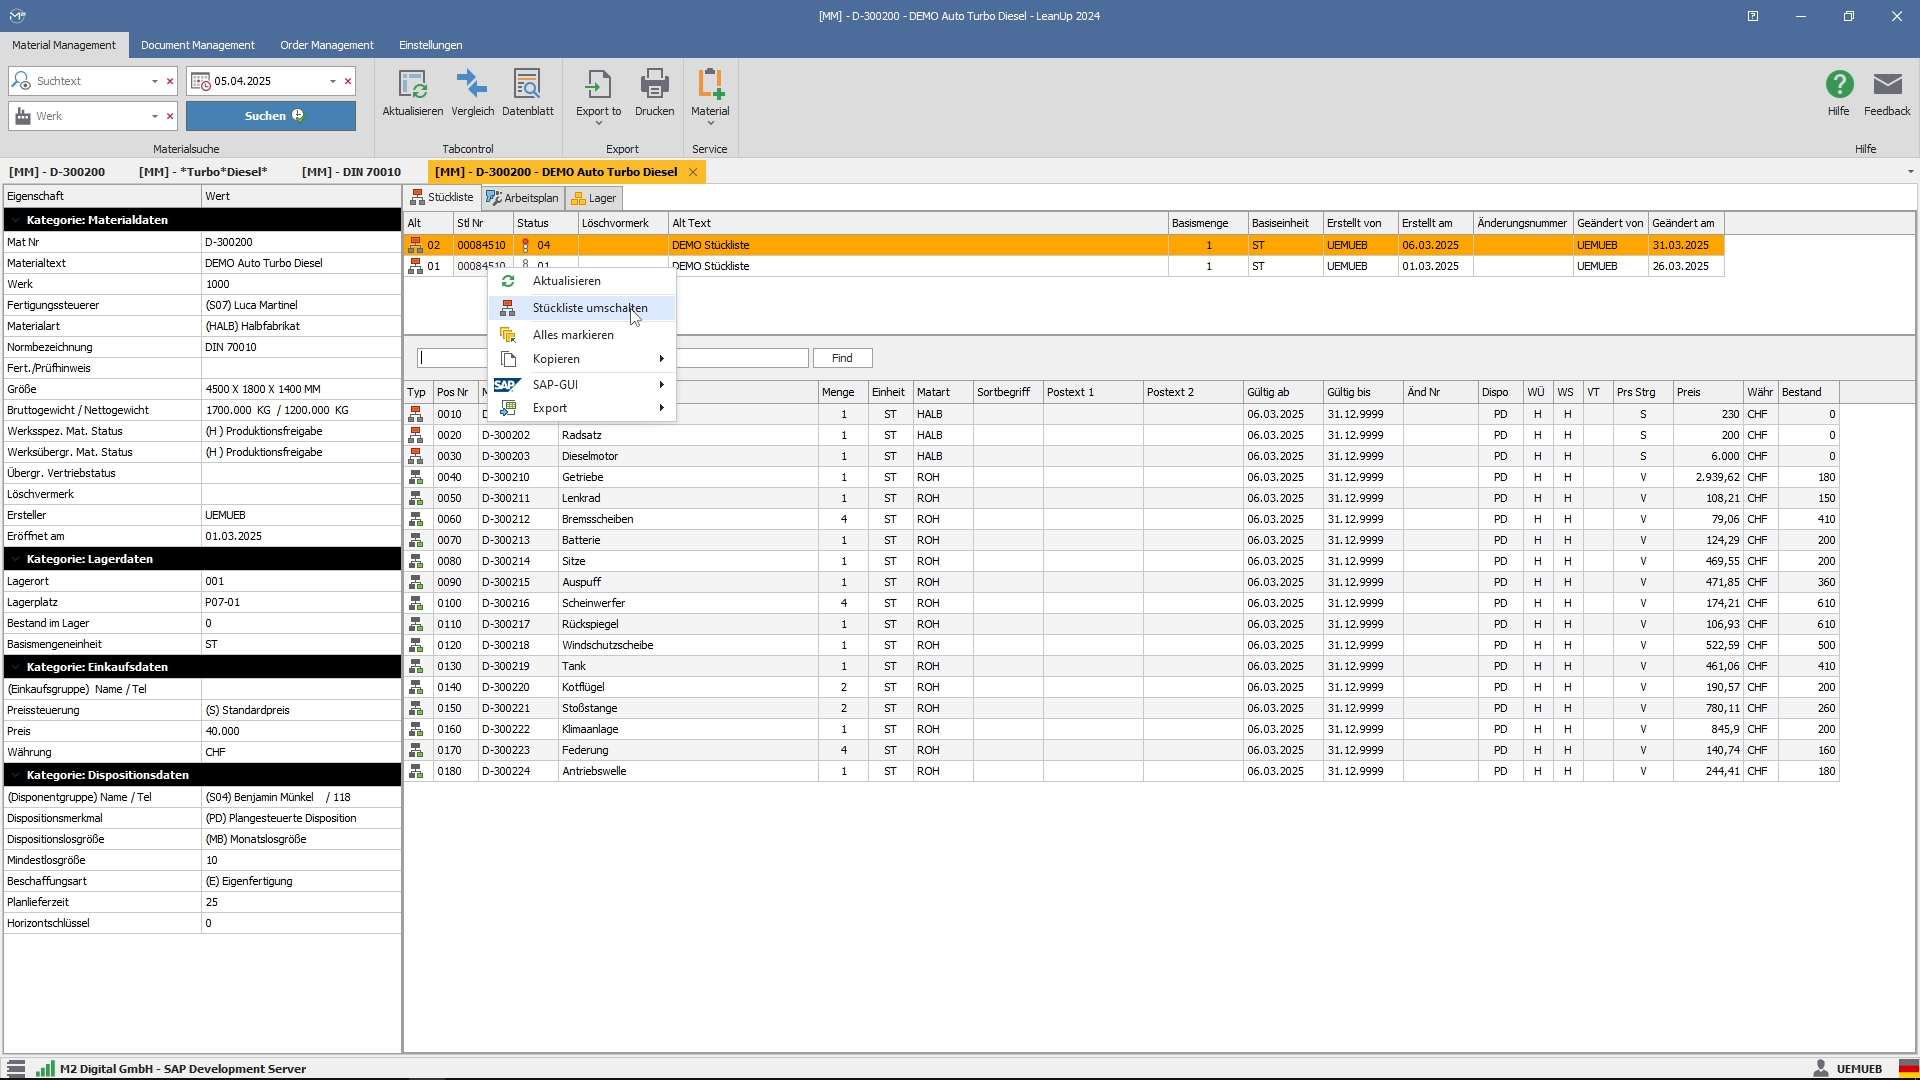Viewport: 1920px width, 1080px height.
Task: Switch to the Arbeitsplan tab
Action: click(x=522, y=197)
